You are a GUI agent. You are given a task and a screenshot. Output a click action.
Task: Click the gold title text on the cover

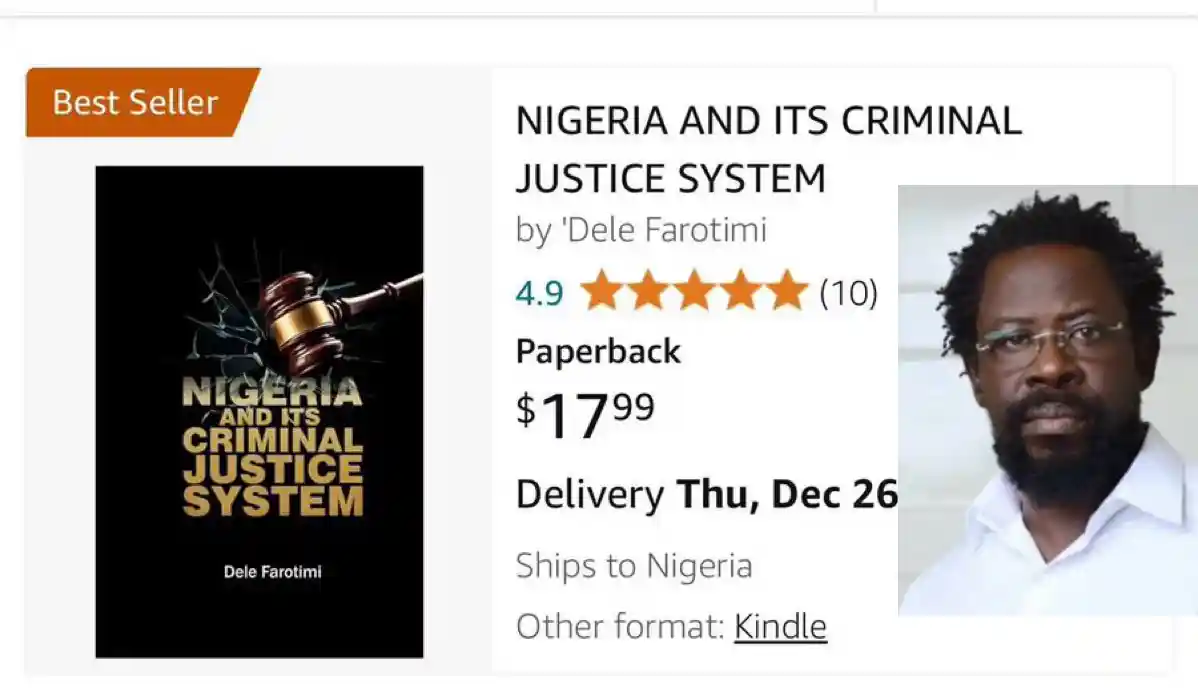pos(272,446)
